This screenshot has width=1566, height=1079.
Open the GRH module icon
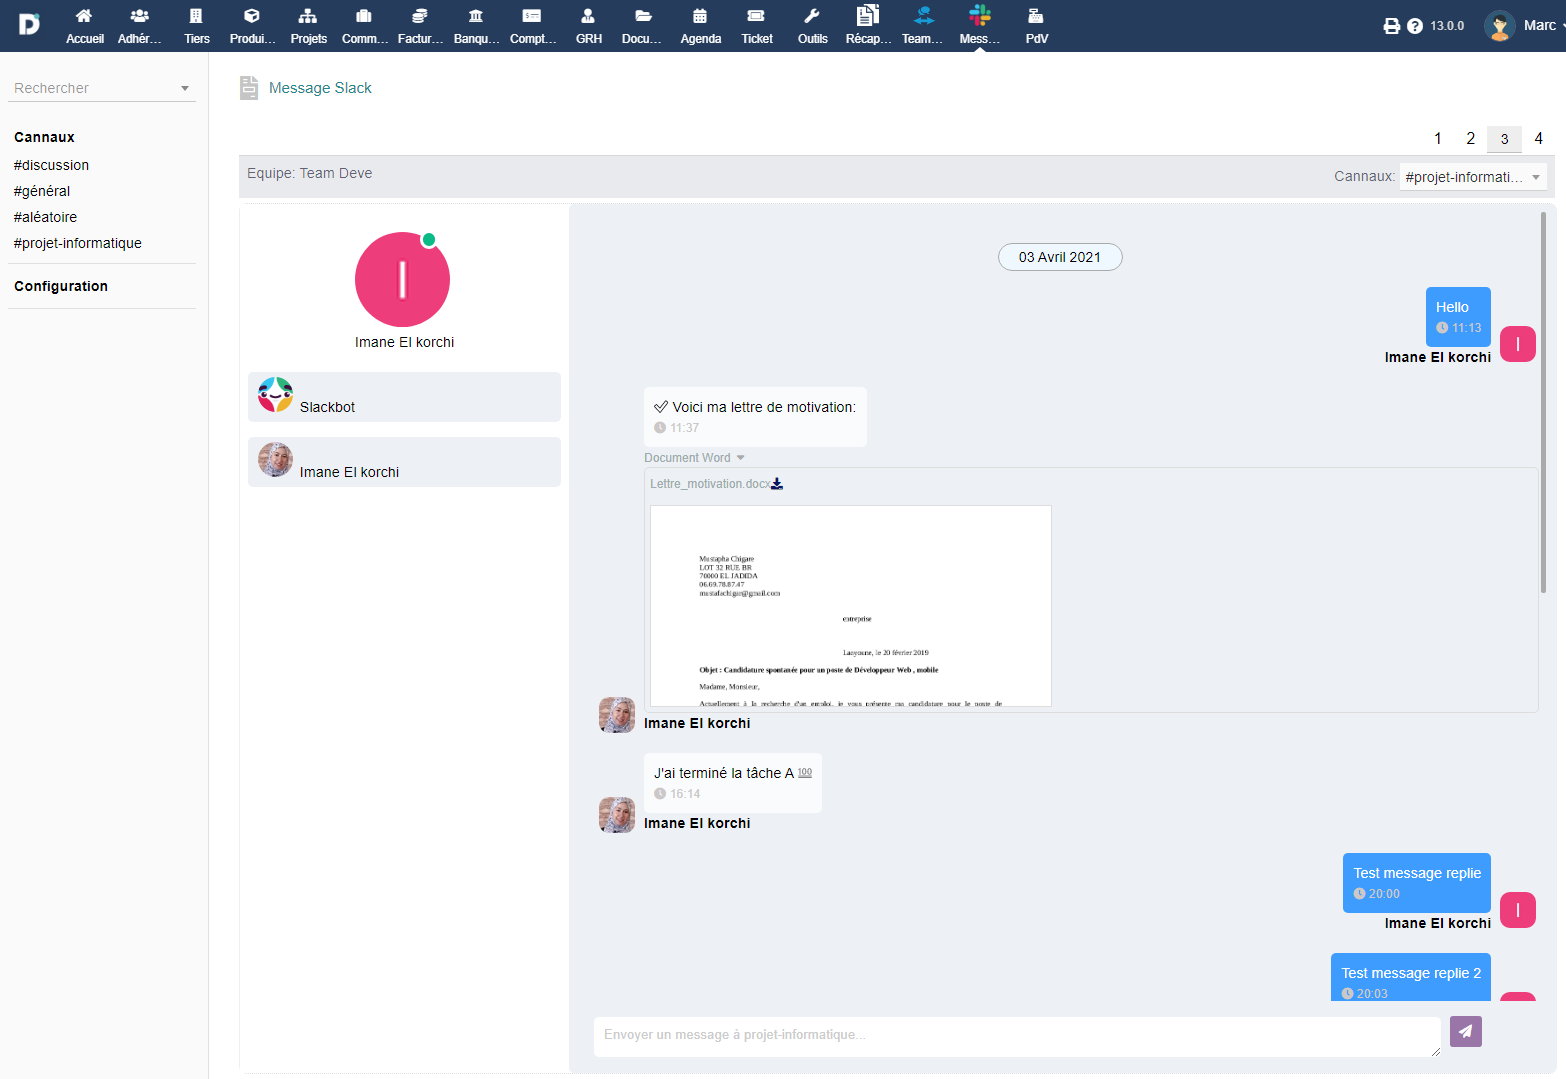[x=588, y=16]
